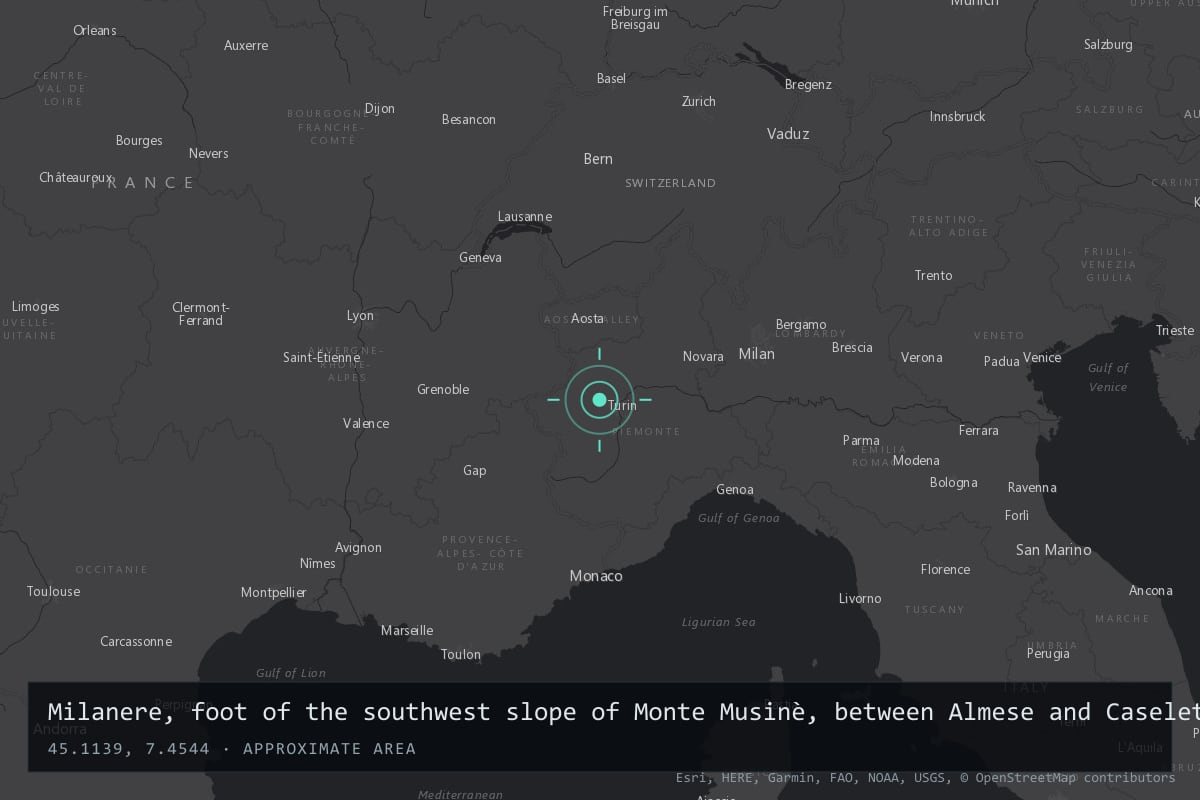The height and width of the screenshot is (800, 1200).
Task: Select the Lyon city label
Action: [360, 316]
